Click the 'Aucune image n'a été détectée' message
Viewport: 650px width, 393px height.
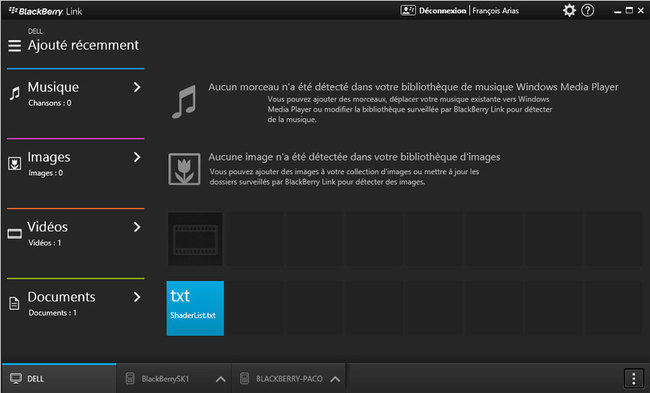(x=354, y=157)
